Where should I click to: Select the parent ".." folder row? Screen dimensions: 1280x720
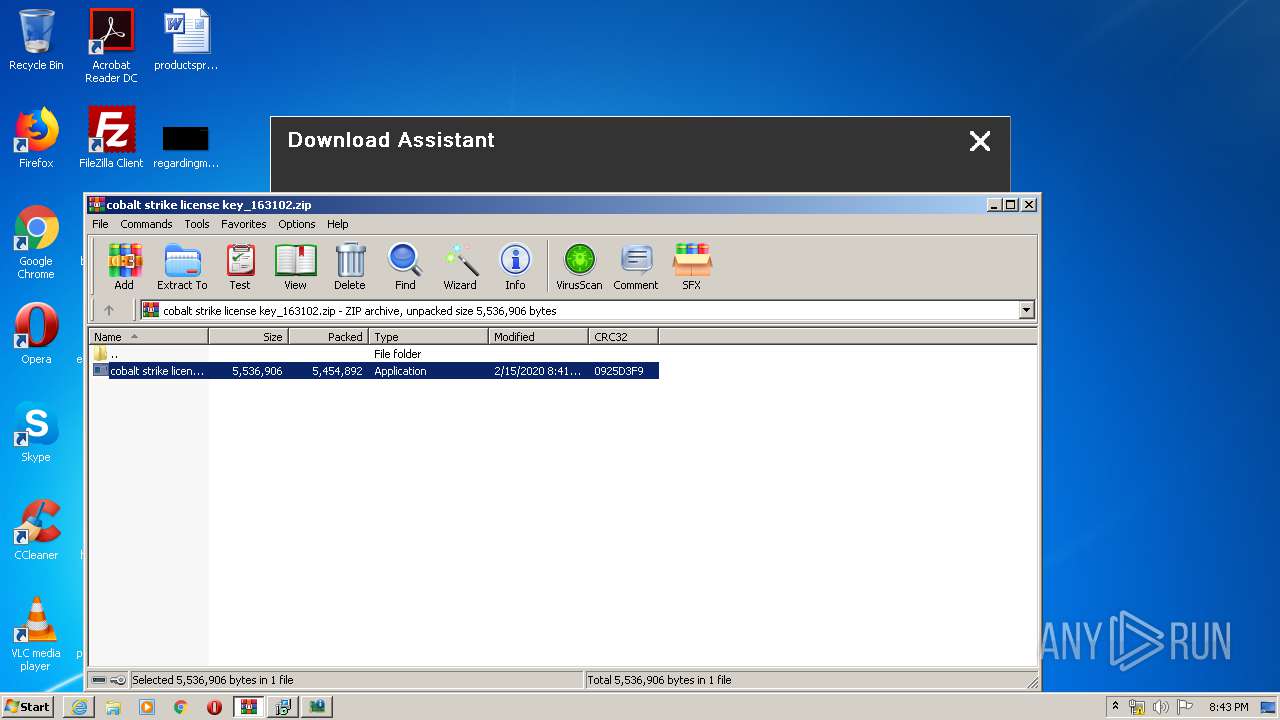pyautogui.click(x=374, y=354)
